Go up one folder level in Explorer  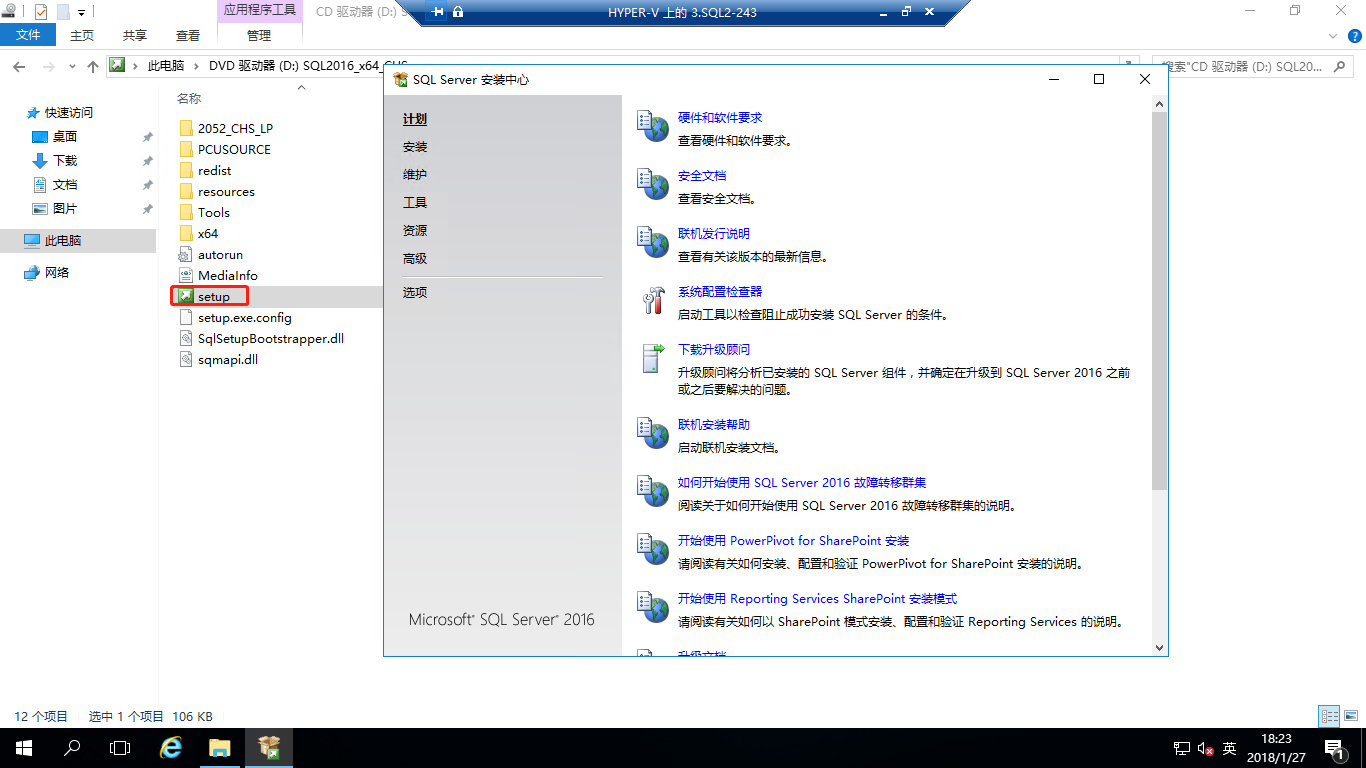[93, 66]
